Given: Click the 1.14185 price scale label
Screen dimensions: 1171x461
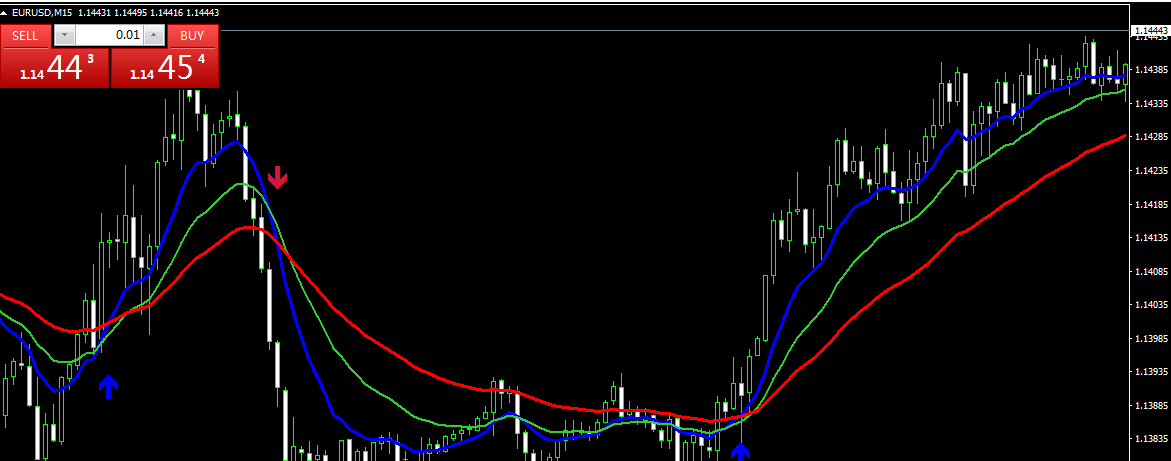Looking at the screenshot, I should click(x=1151, y=204).
